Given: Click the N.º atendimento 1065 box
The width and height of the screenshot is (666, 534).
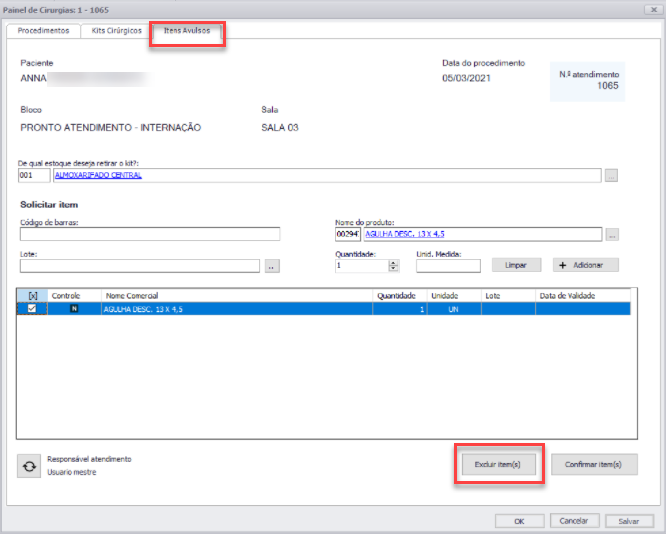Looking at the screenshot, I should [587, 82].
